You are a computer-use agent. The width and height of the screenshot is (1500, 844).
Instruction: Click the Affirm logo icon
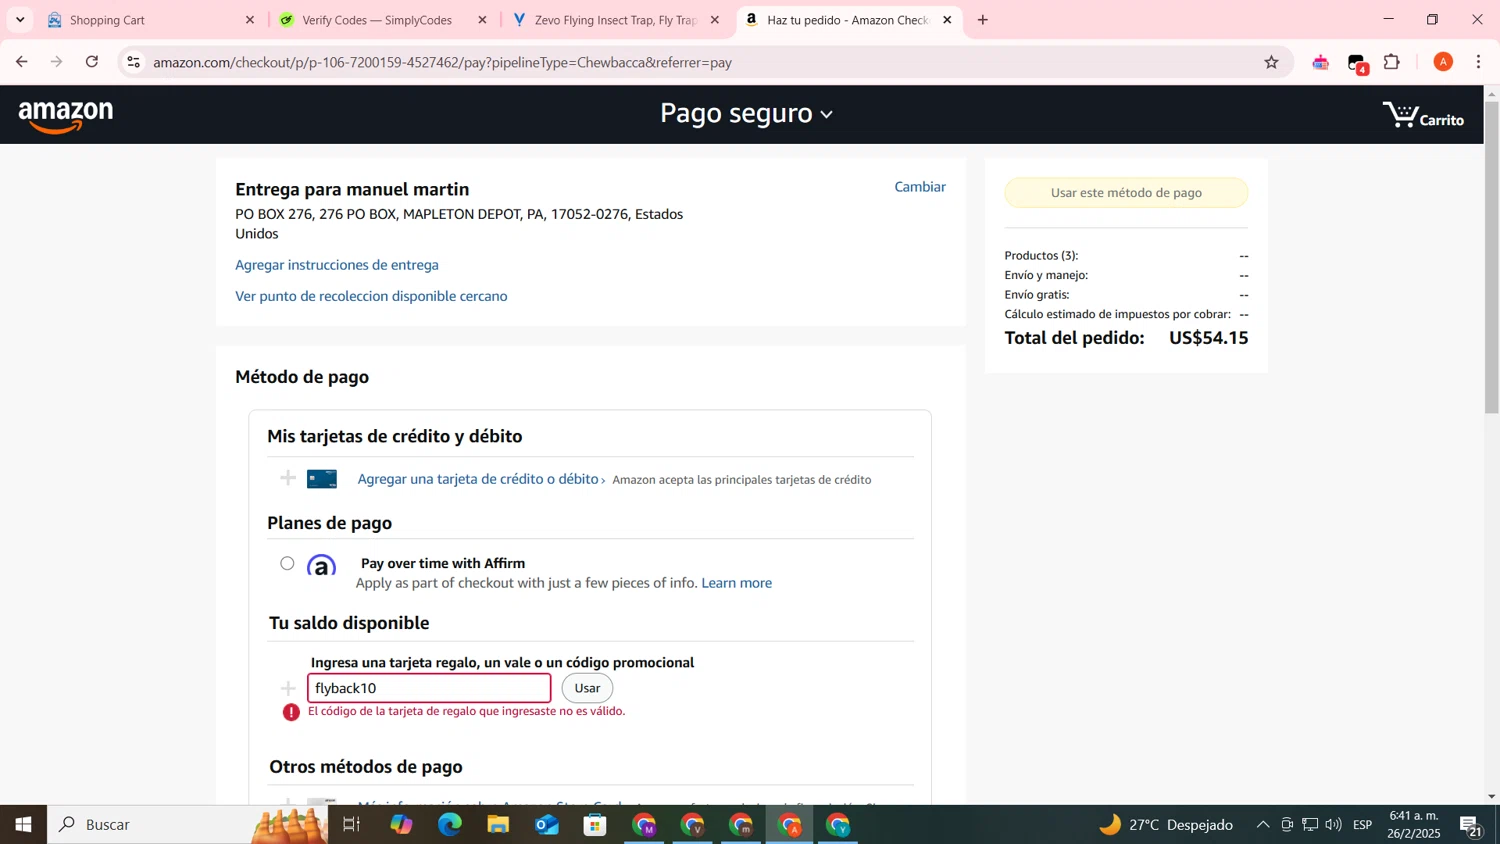click(x=321, y=566)
